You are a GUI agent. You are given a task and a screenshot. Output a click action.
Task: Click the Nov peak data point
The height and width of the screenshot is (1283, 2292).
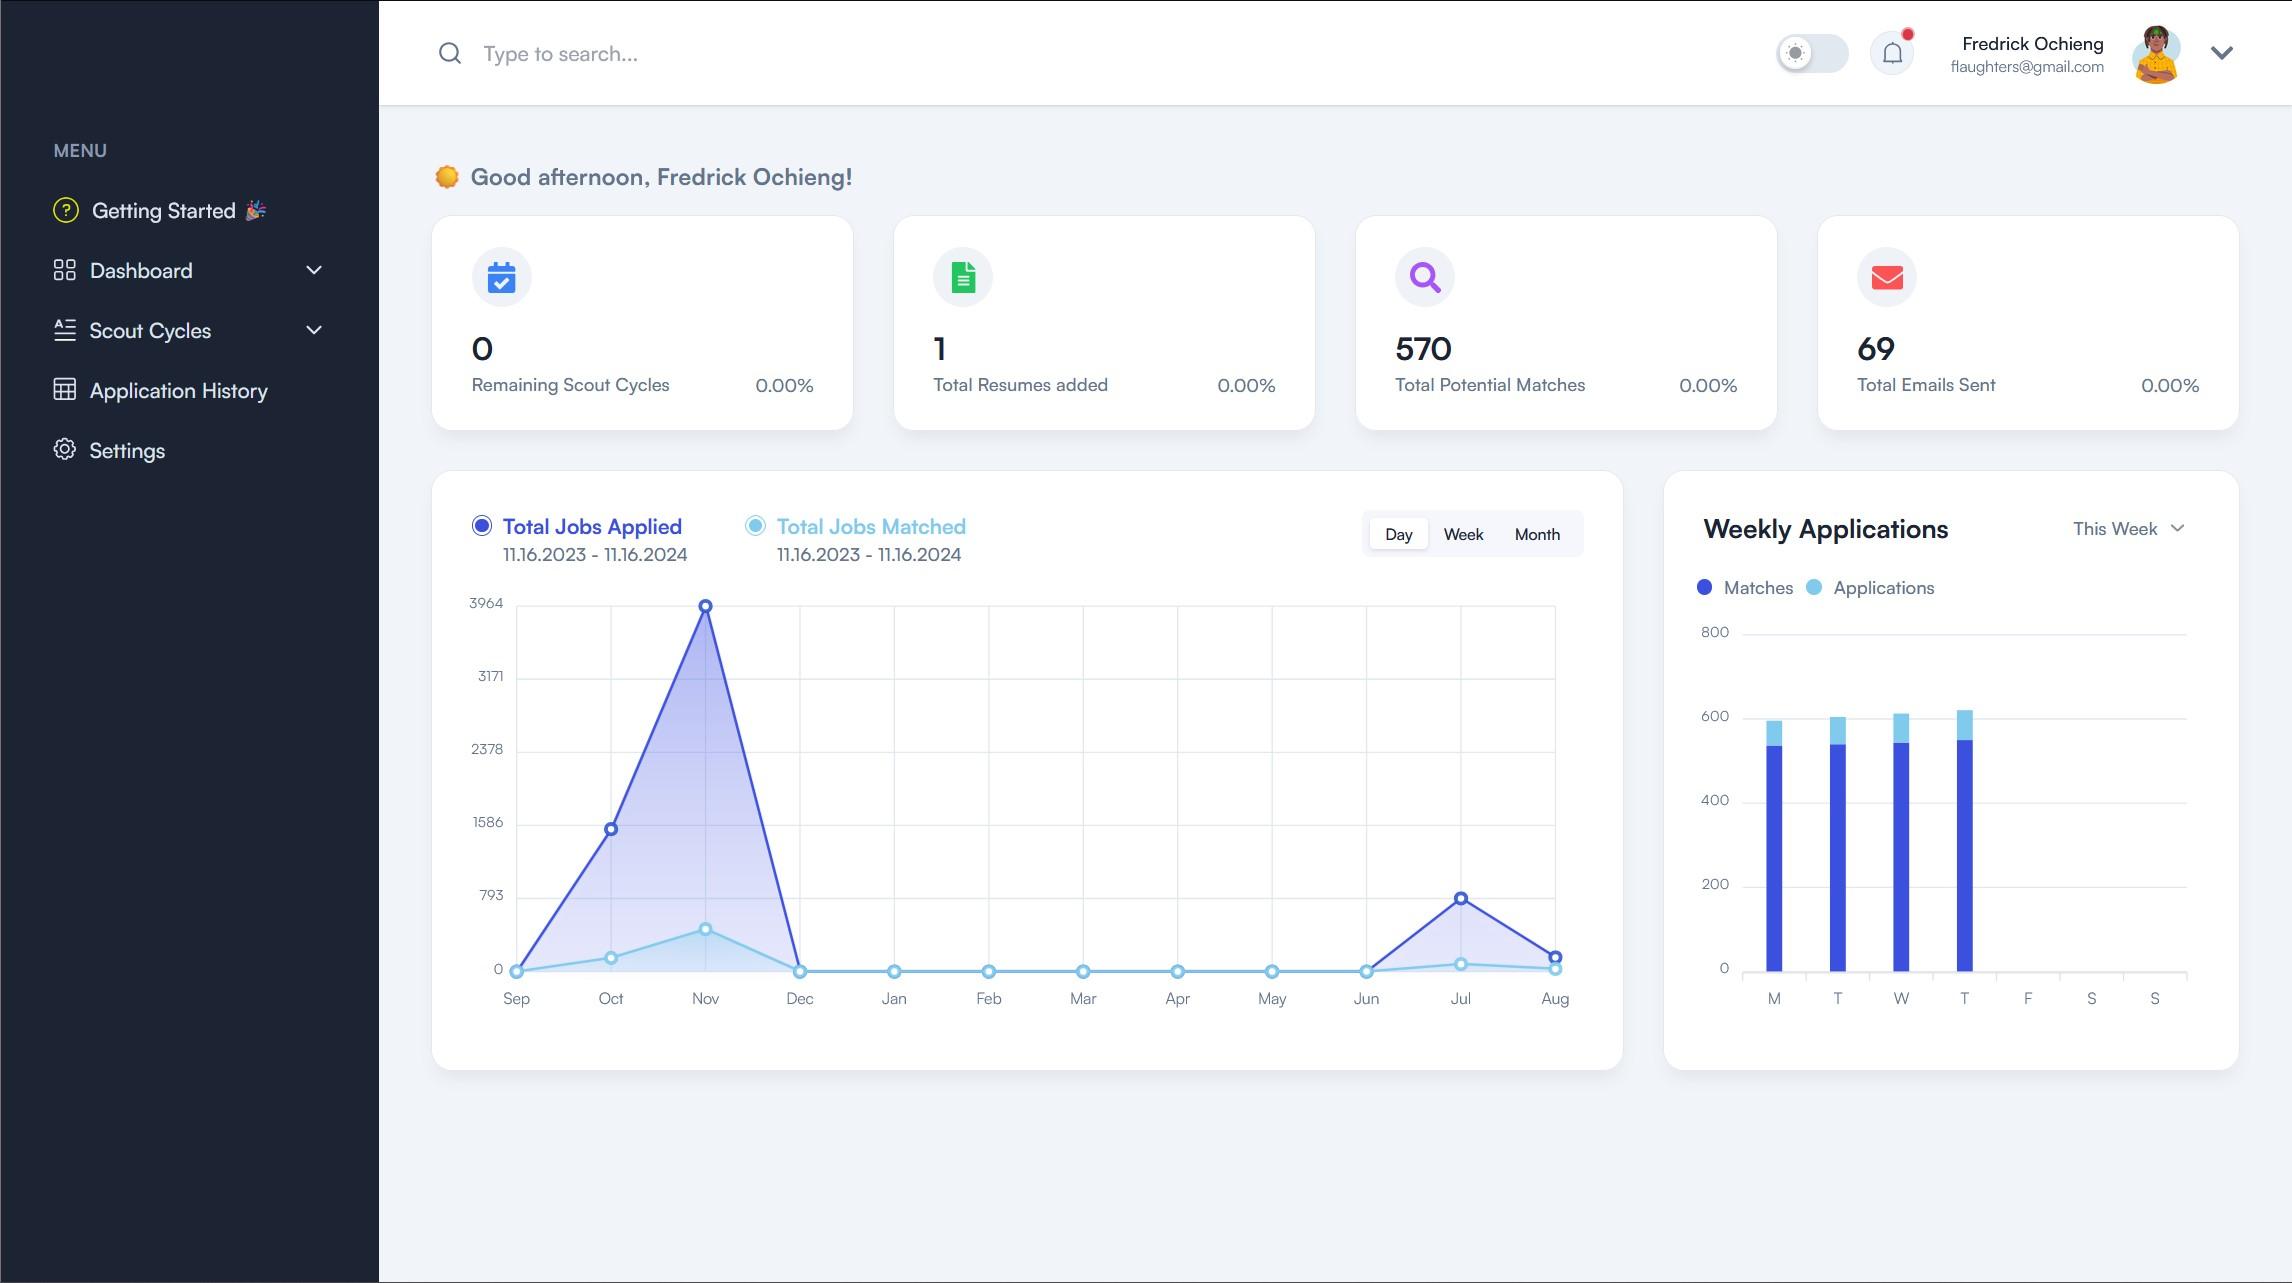(x=705, y=606)
